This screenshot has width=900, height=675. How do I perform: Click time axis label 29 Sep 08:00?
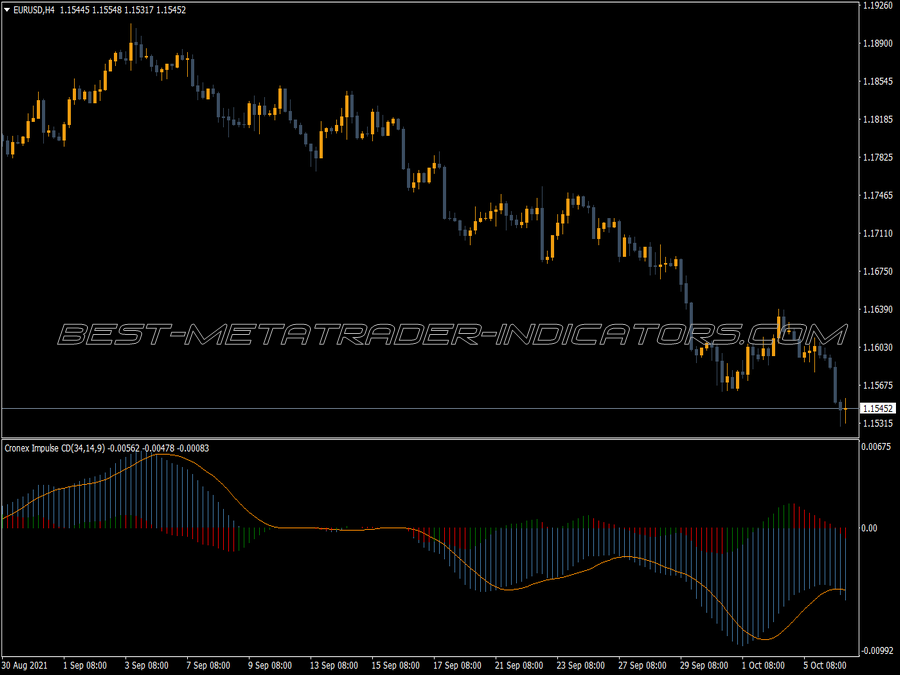tap(704, 666)
